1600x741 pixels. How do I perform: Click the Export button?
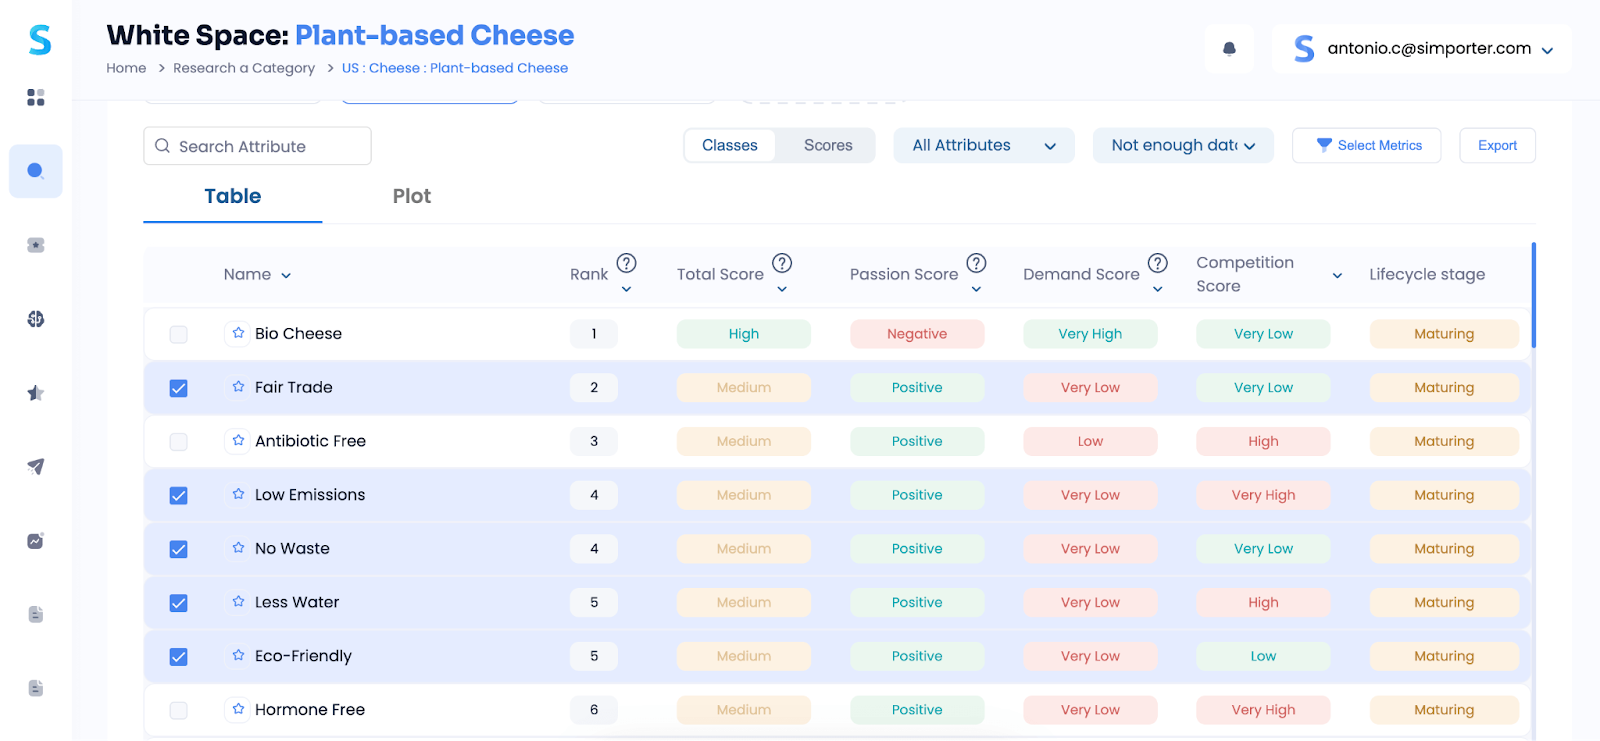[x=1497, y=145]
